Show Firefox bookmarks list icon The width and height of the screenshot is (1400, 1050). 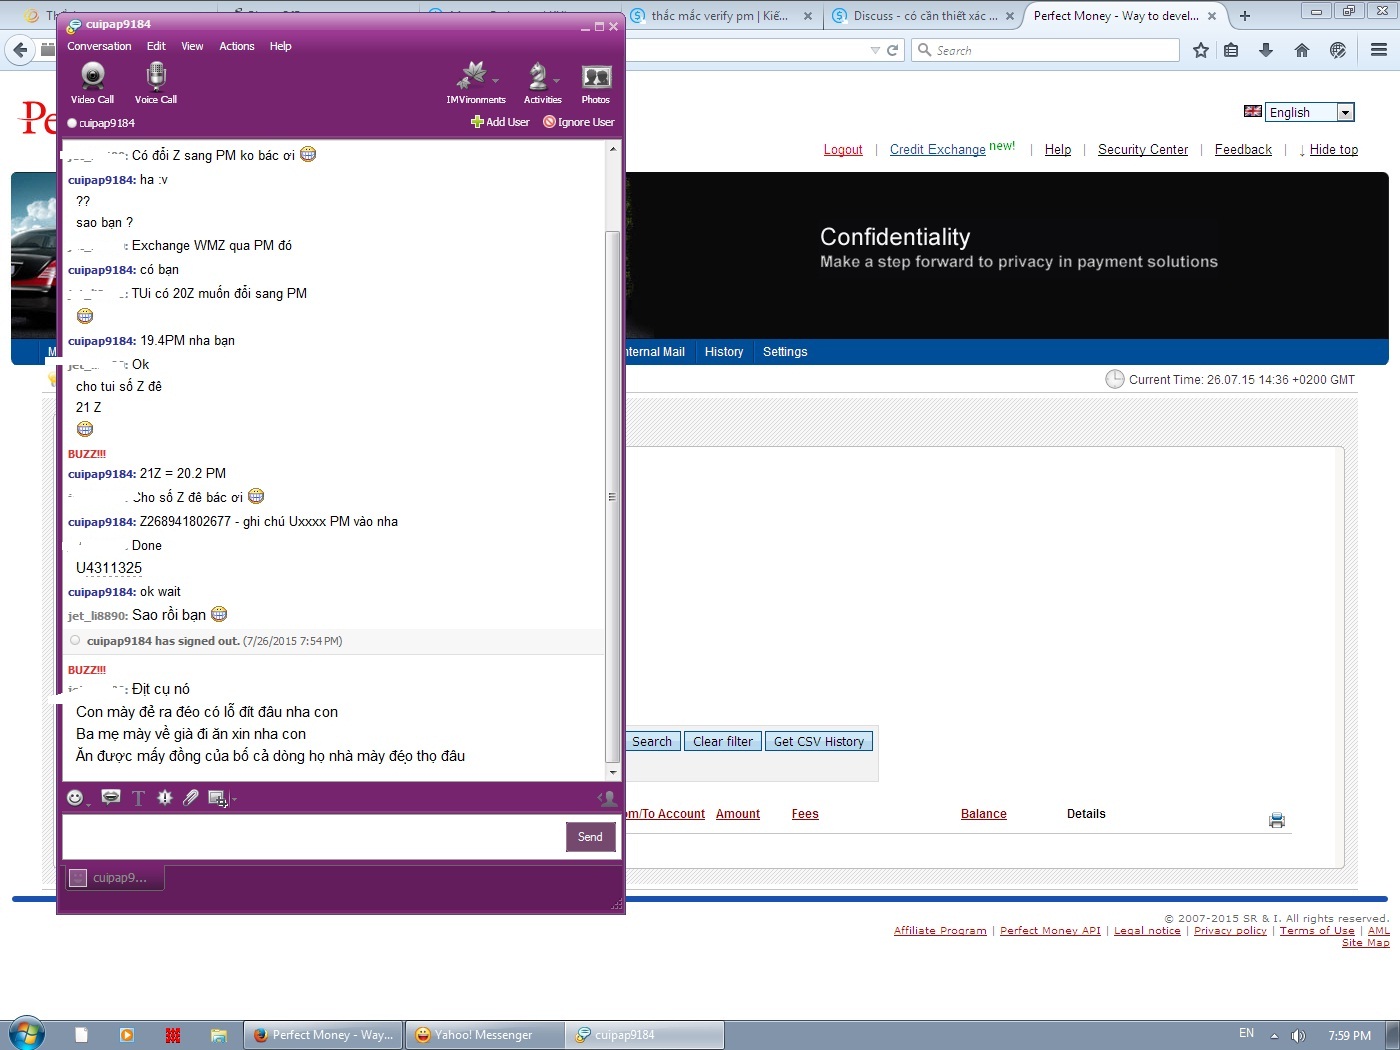tap(1231, 50)
